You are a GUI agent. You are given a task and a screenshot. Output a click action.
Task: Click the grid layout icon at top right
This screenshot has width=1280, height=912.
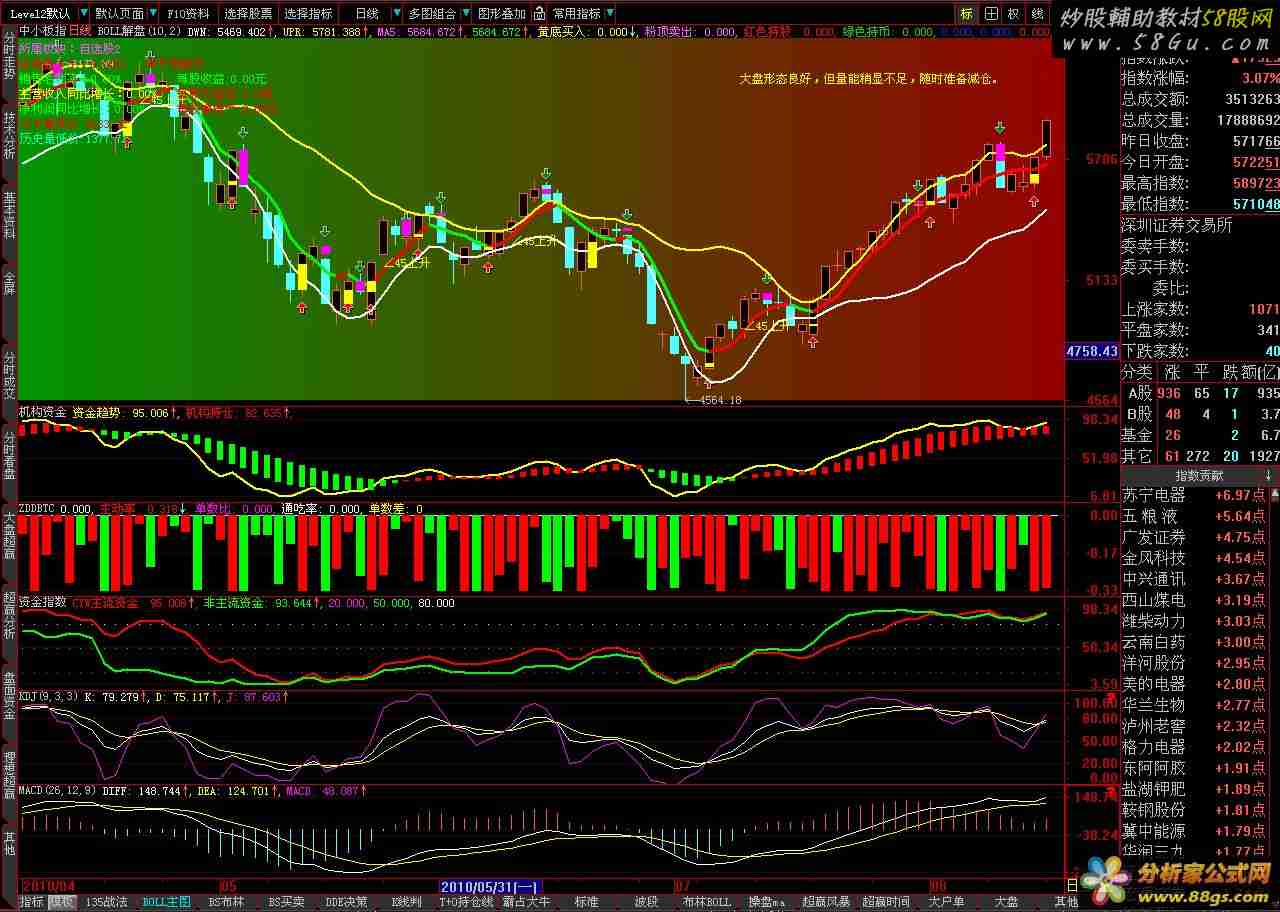pos(990,14)
